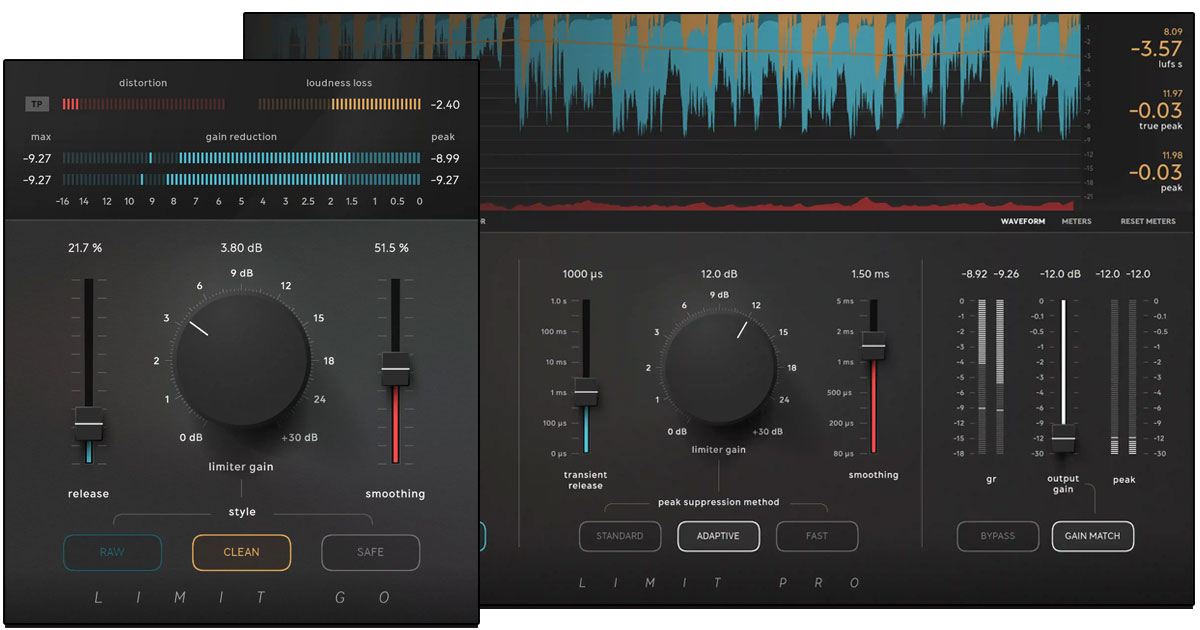Click the output gain slider handle
The height and width of the screenshot is (630, 1200).
click(x=1063, y=438)
